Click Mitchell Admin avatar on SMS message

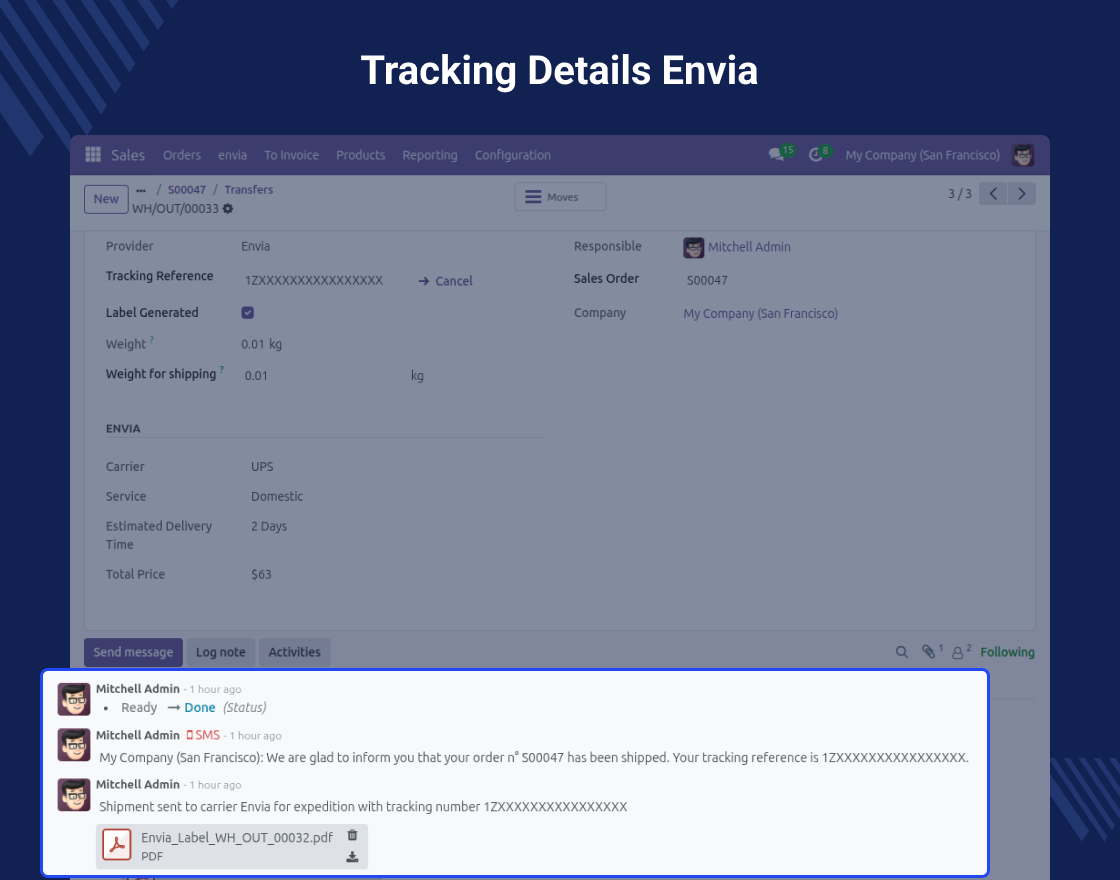pos(74,745)
